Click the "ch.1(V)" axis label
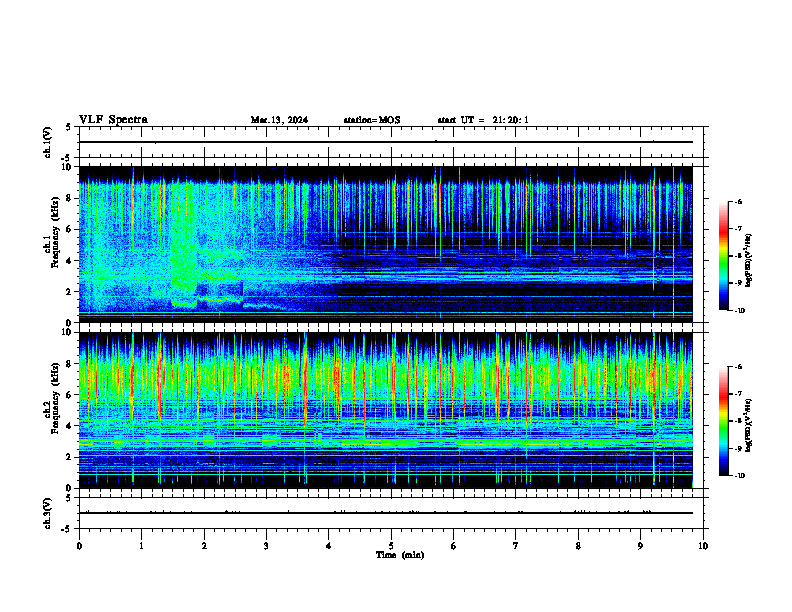 (x=48, y=142)
